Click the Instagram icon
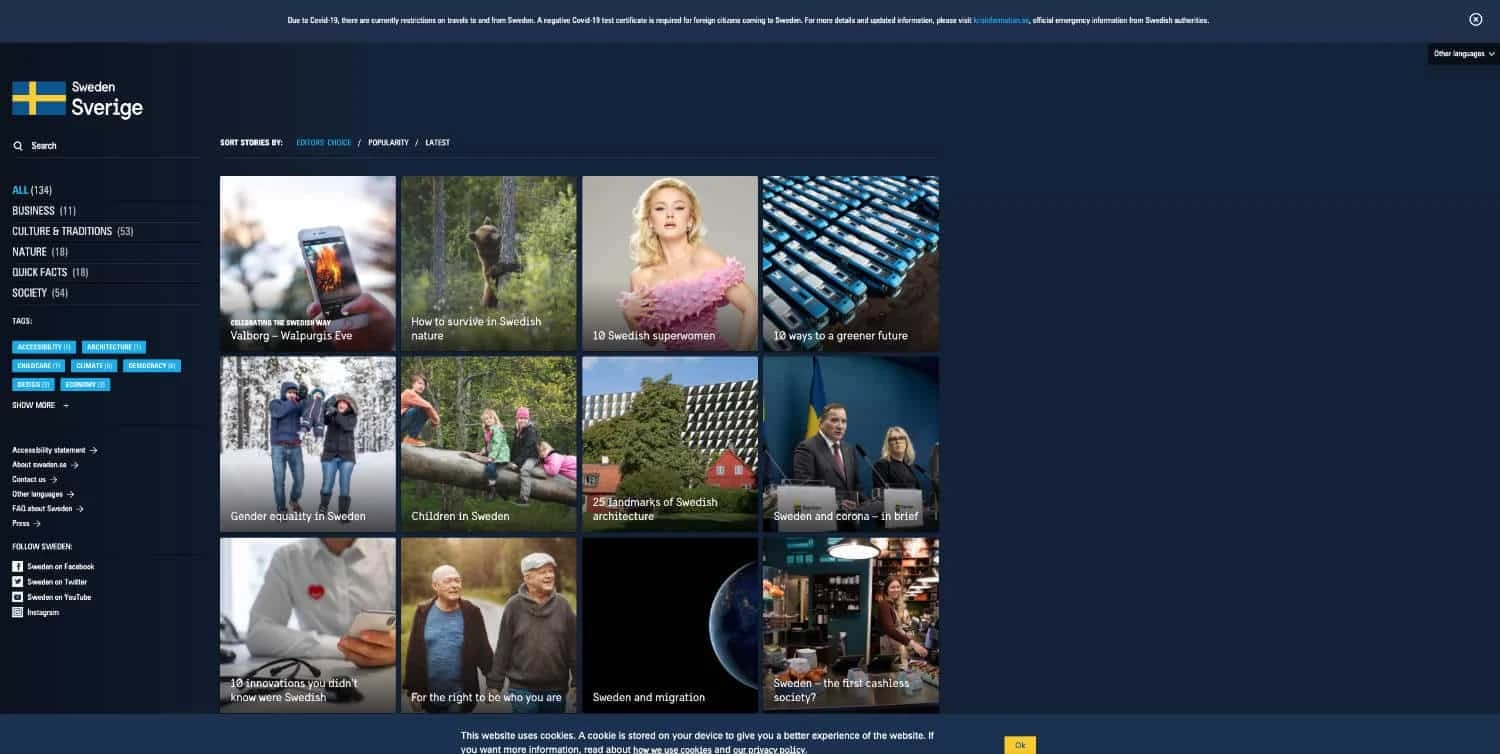Screen dimensions: 1500x754 click(x=17, y=611)
